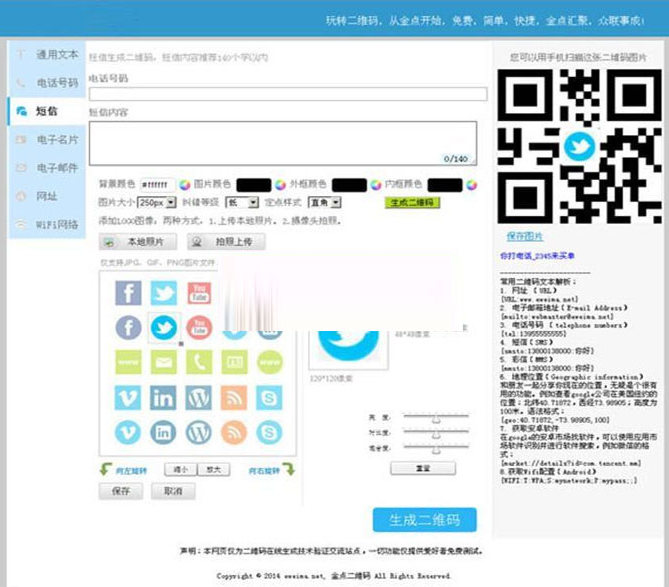The image size is (669, 587).
Task: Open the 纠错等级 dropdown
Action: 242,202
